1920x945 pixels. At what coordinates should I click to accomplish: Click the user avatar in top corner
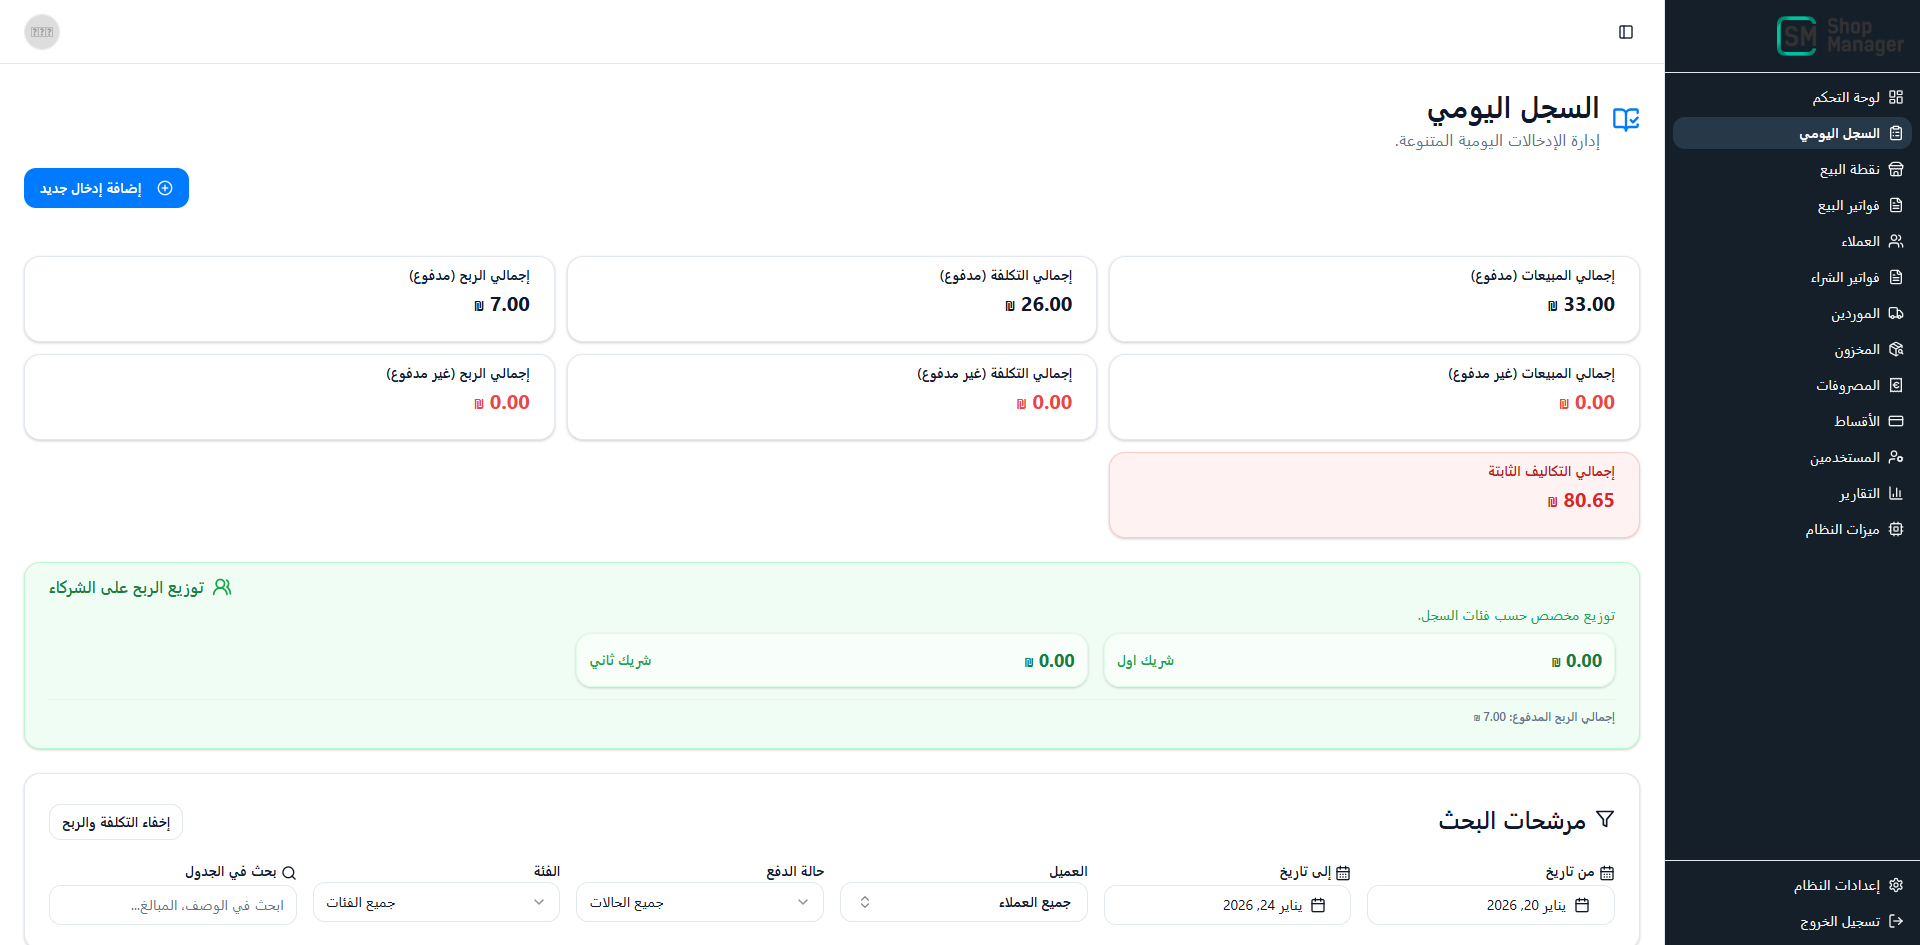point(42,32)
